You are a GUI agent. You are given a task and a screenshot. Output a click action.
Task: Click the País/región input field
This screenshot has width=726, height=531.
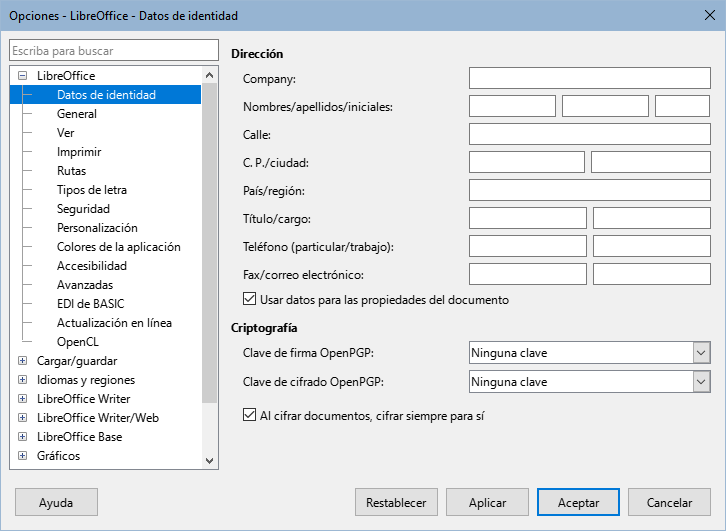(x=589, y=190)
